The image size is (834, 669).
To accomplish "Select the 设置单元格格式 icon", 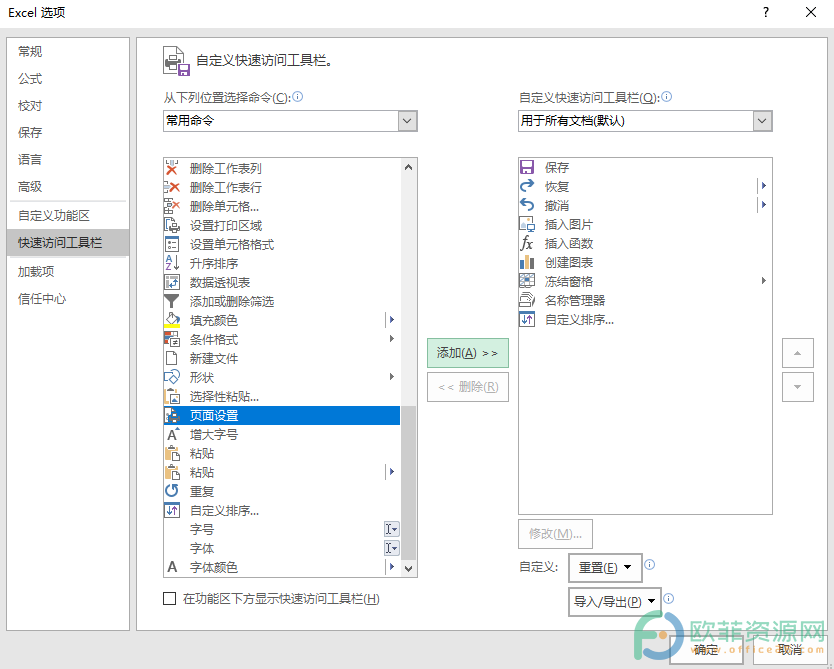I will point(172,244).
